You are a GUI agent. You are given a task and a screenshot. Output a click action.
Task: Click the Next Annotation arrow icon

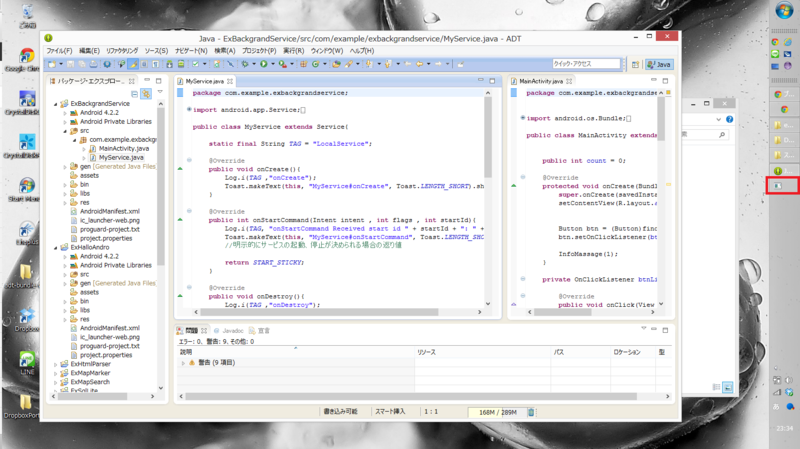[x=369, y=64]
